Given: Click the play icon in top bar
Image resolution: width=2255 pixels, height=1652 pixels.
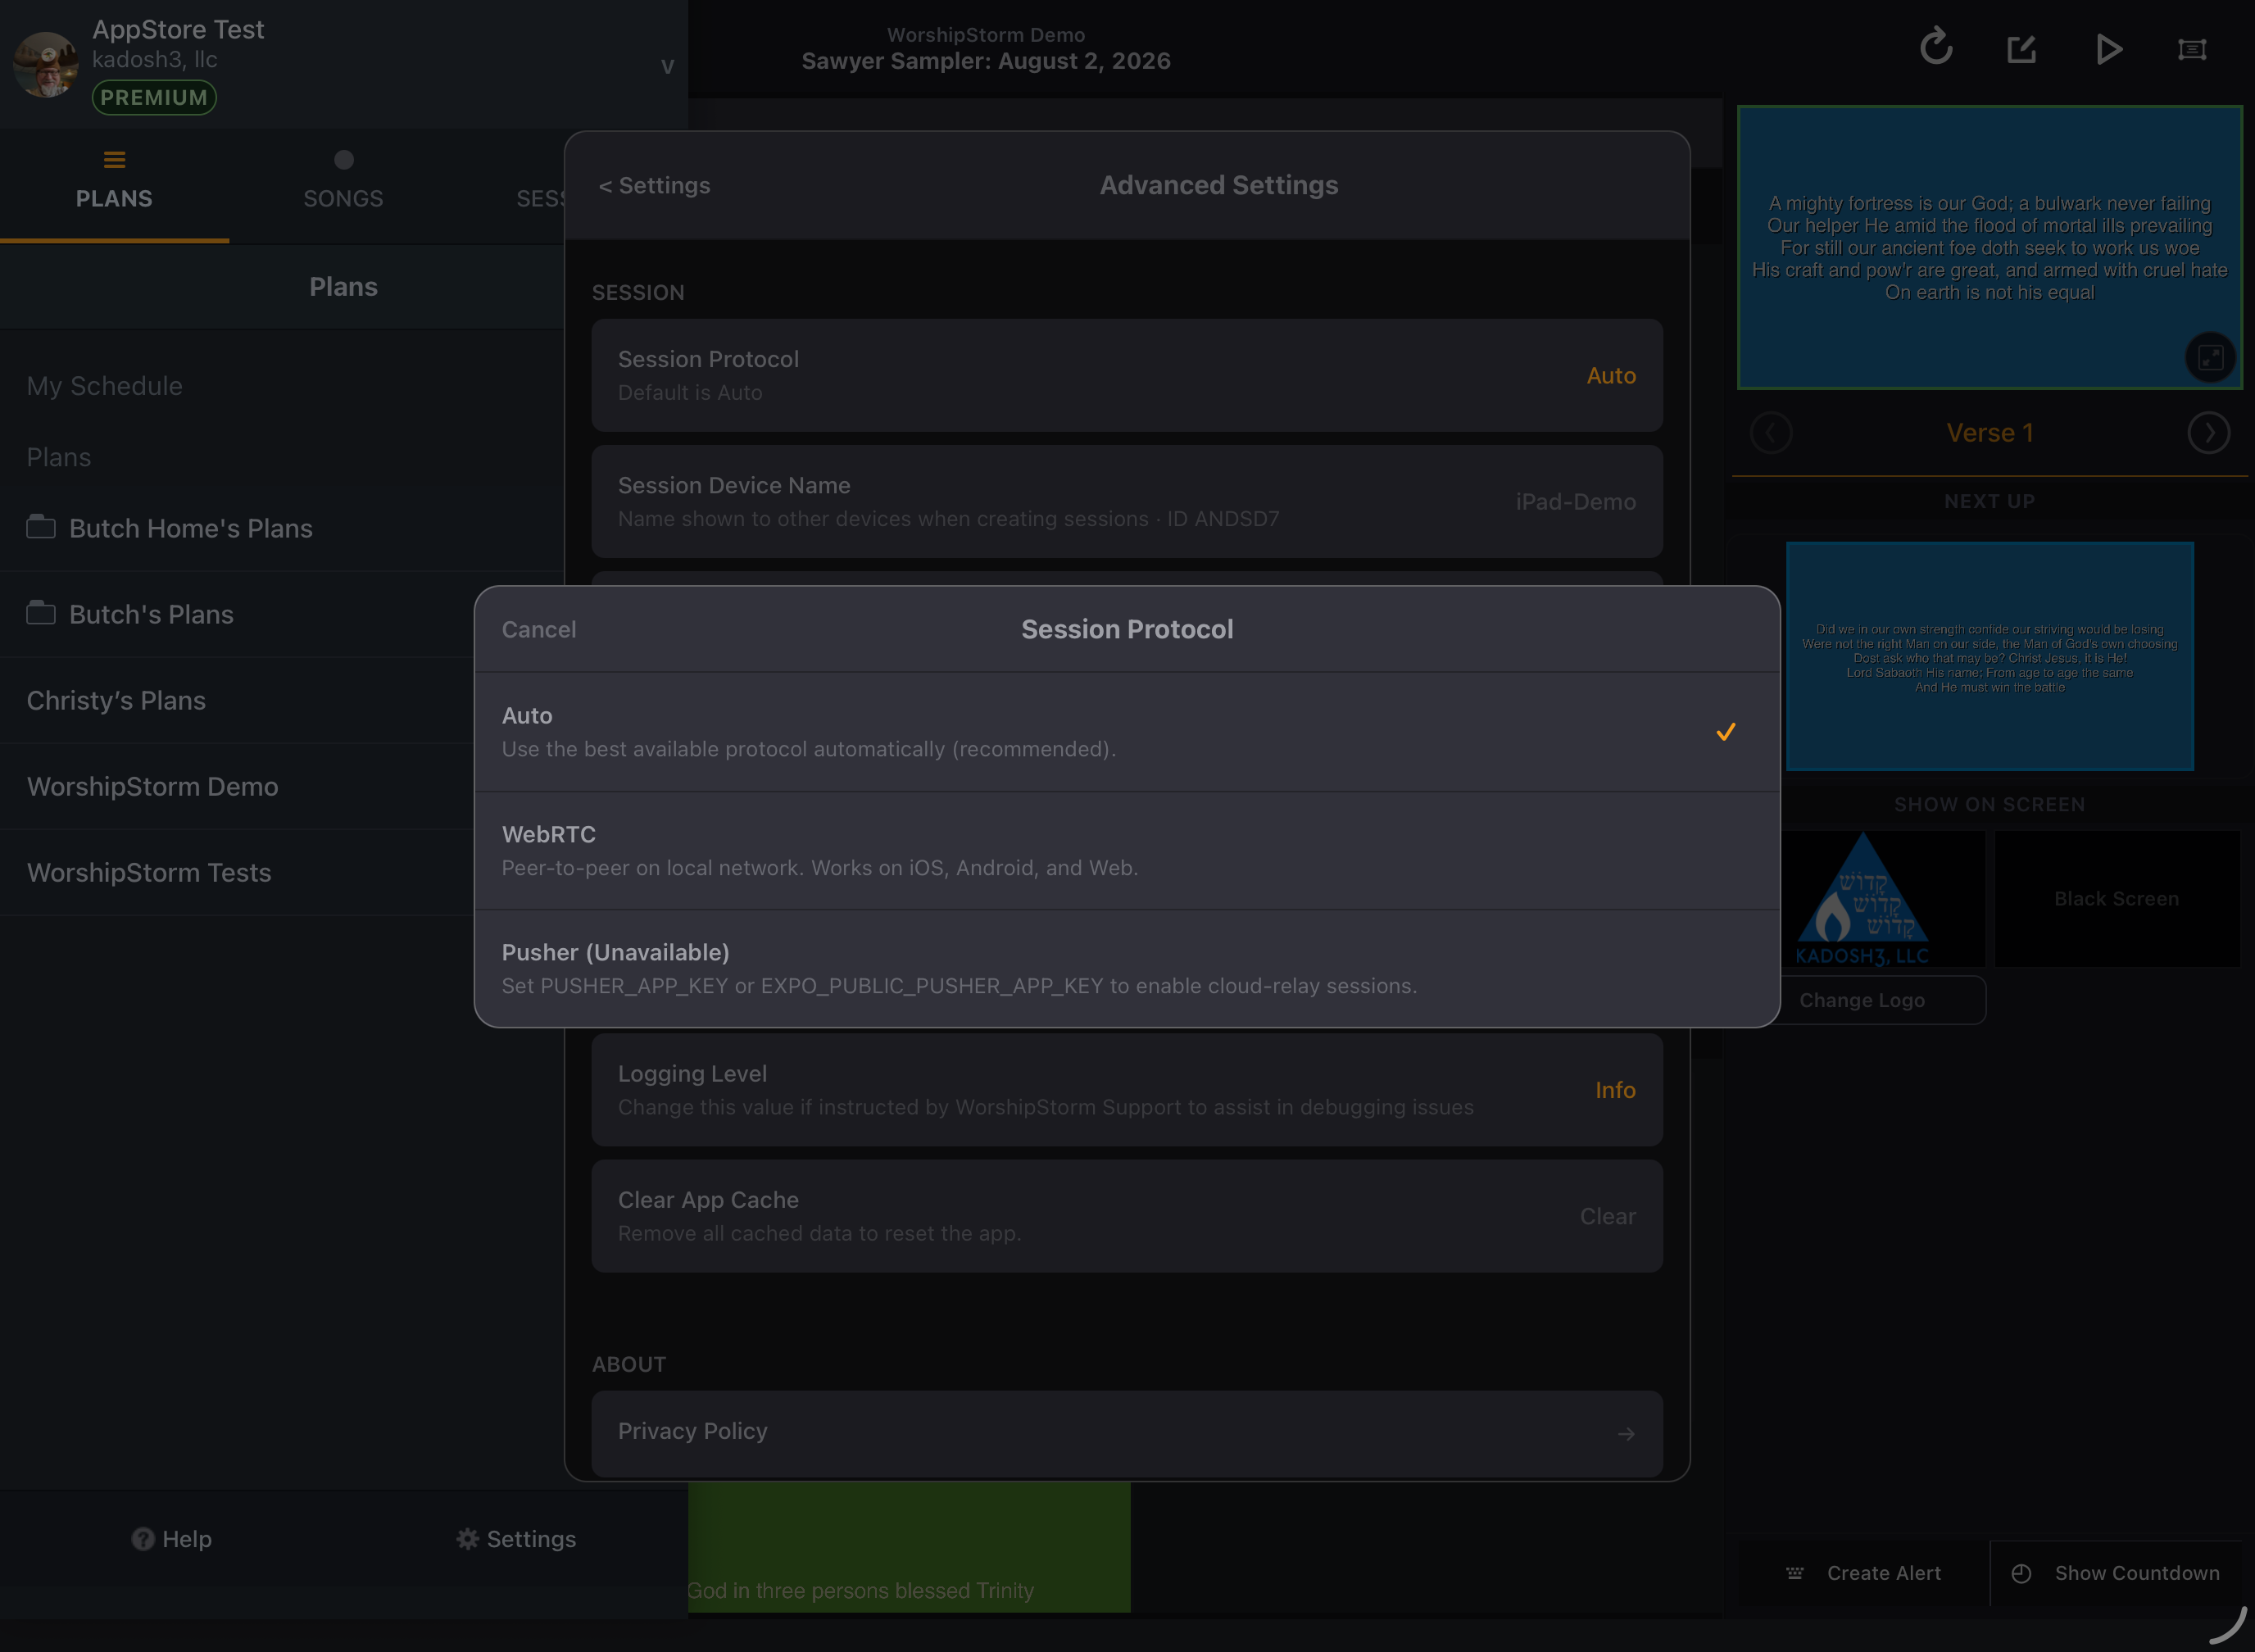Looking at the screenshot, I should coord(2108,48).
